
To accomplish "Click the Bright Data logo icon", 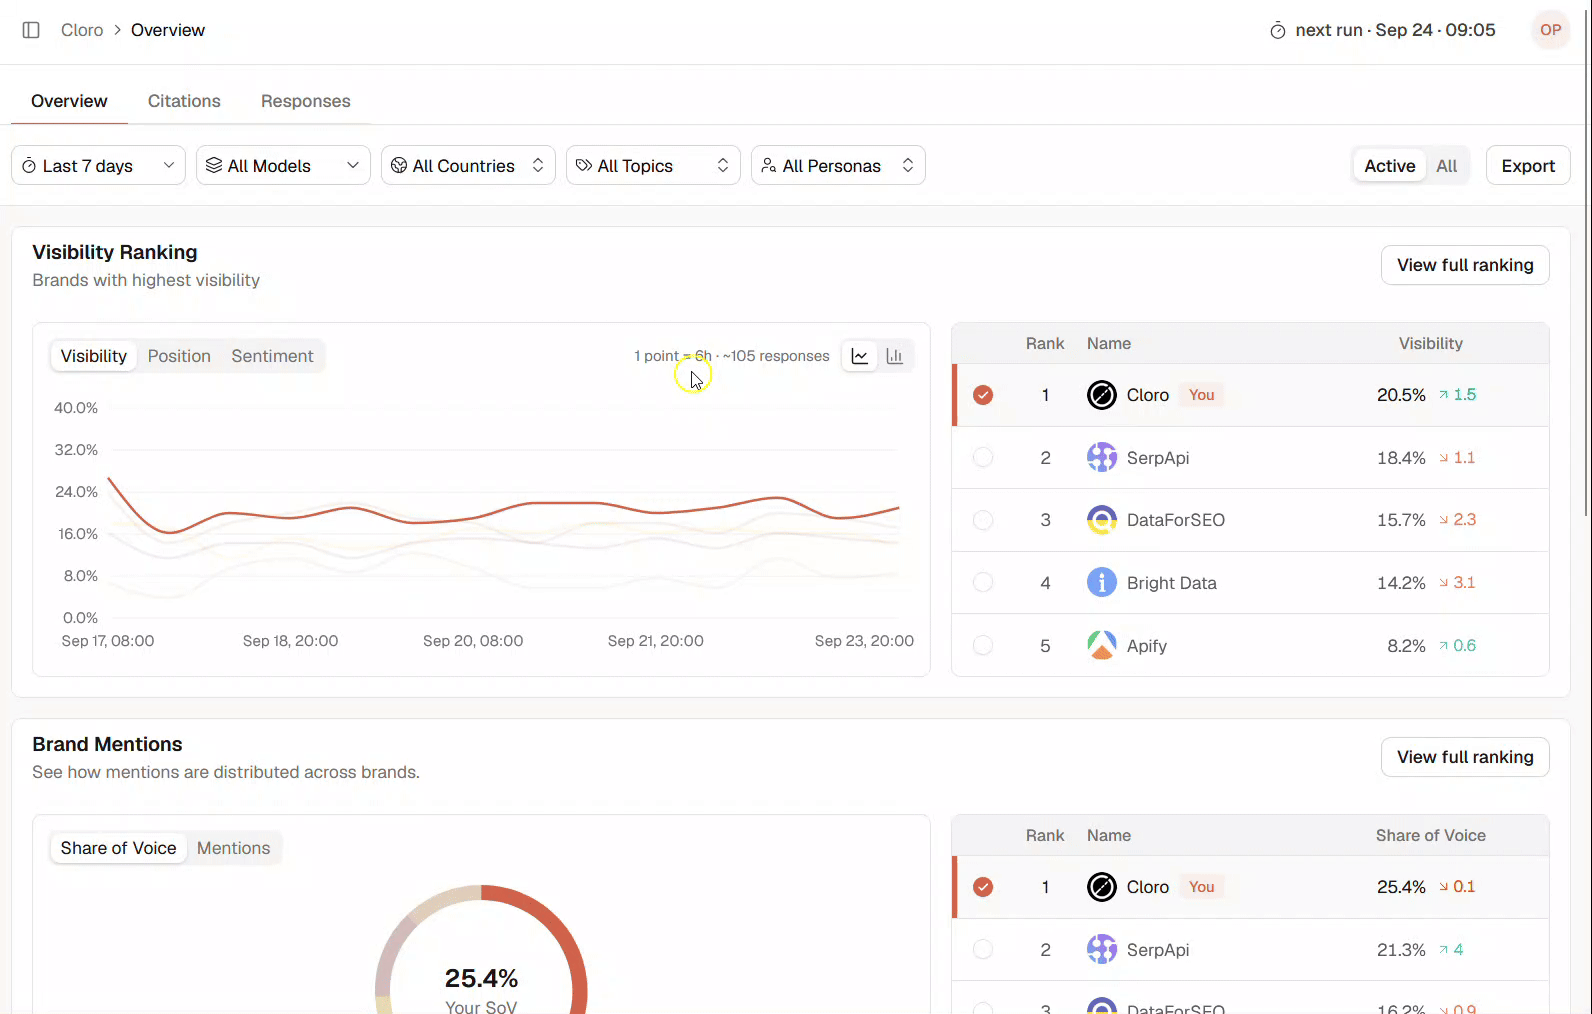I will pos(1101,583).
